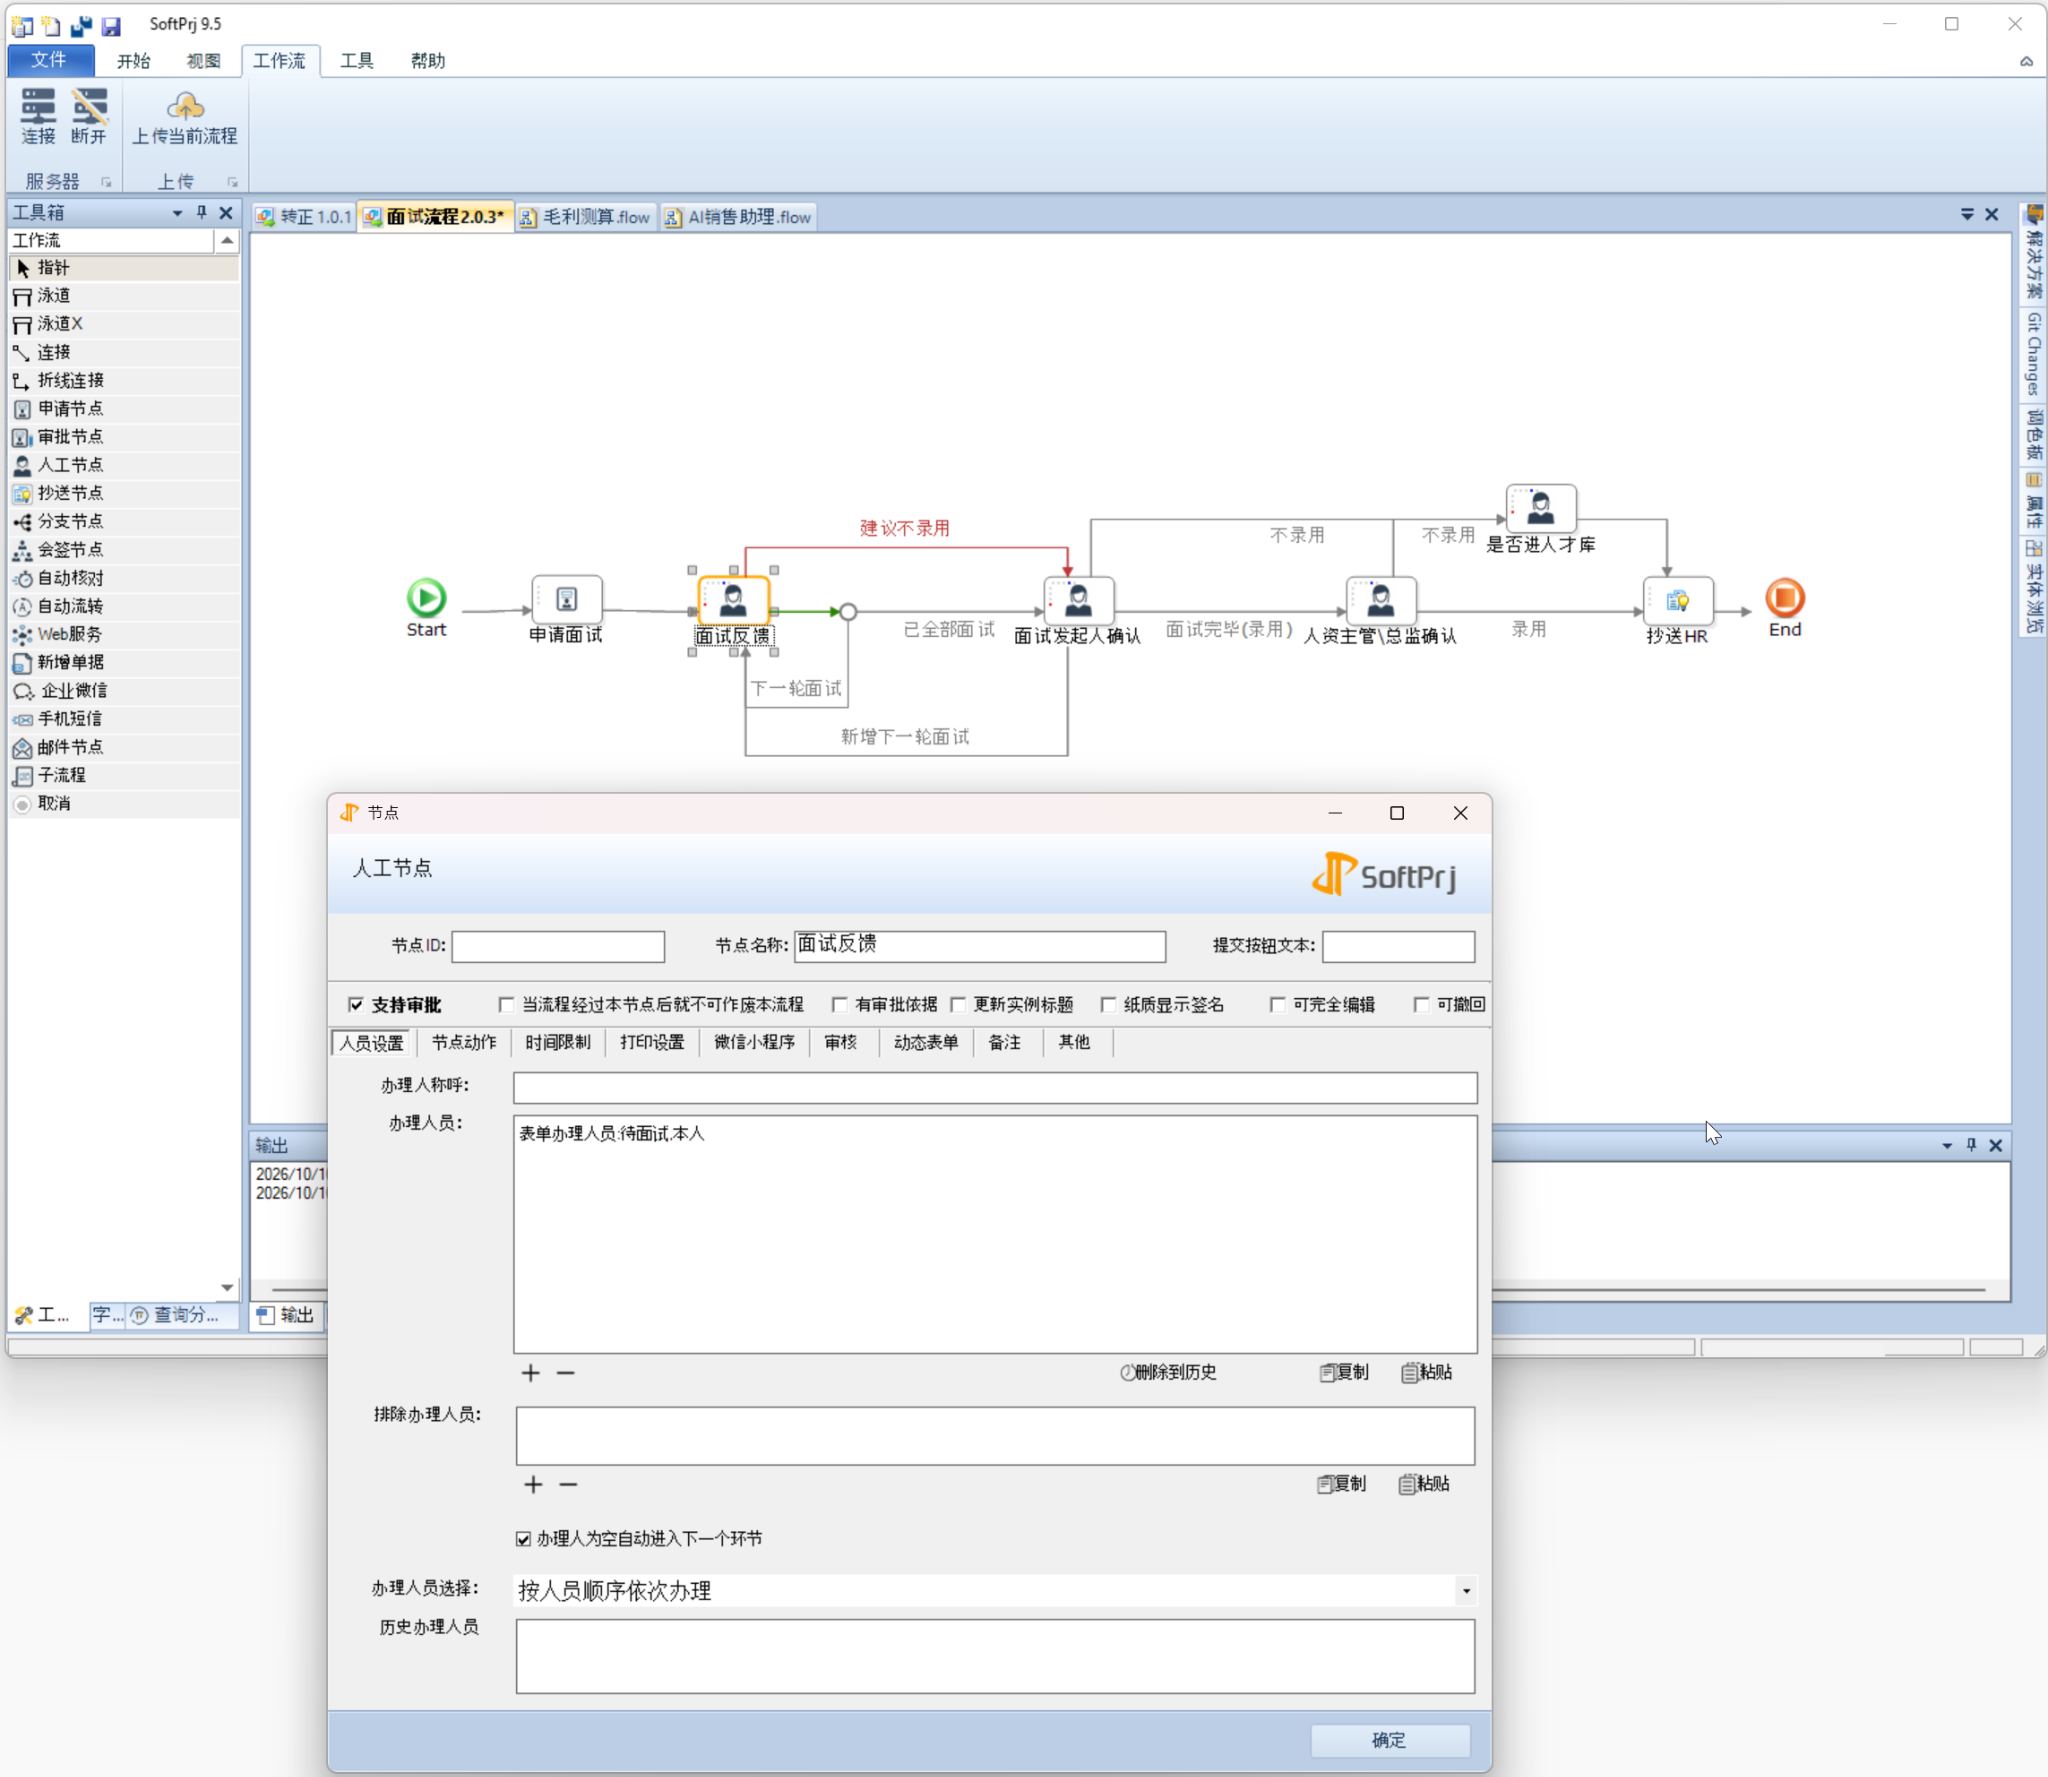Choose the 企业微信 tool
2048x1777 pixels.
point(124,691)
